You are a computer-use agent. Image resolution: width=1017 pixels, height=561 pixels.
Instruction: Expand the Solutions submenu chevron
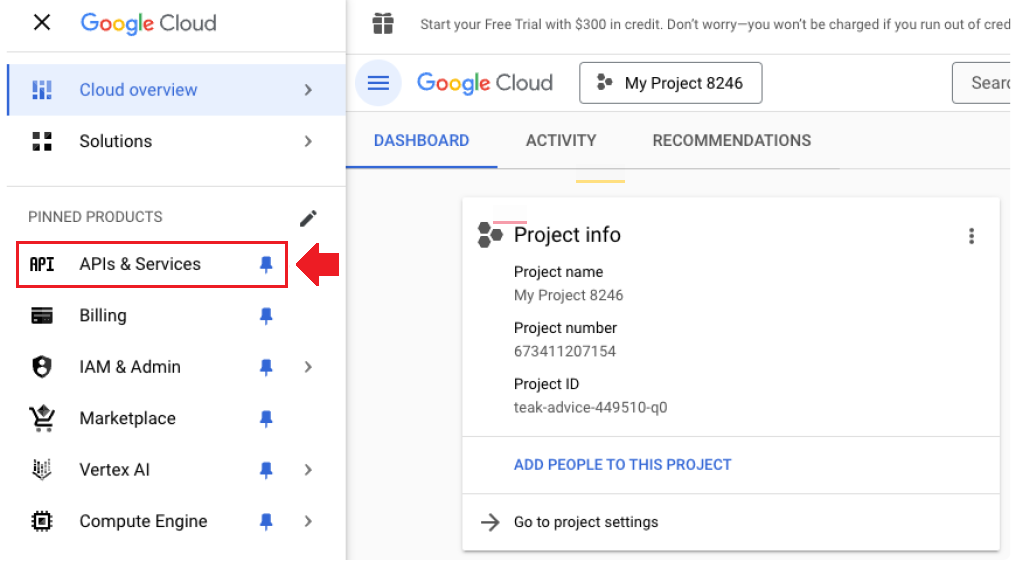(x=308, y=141)
